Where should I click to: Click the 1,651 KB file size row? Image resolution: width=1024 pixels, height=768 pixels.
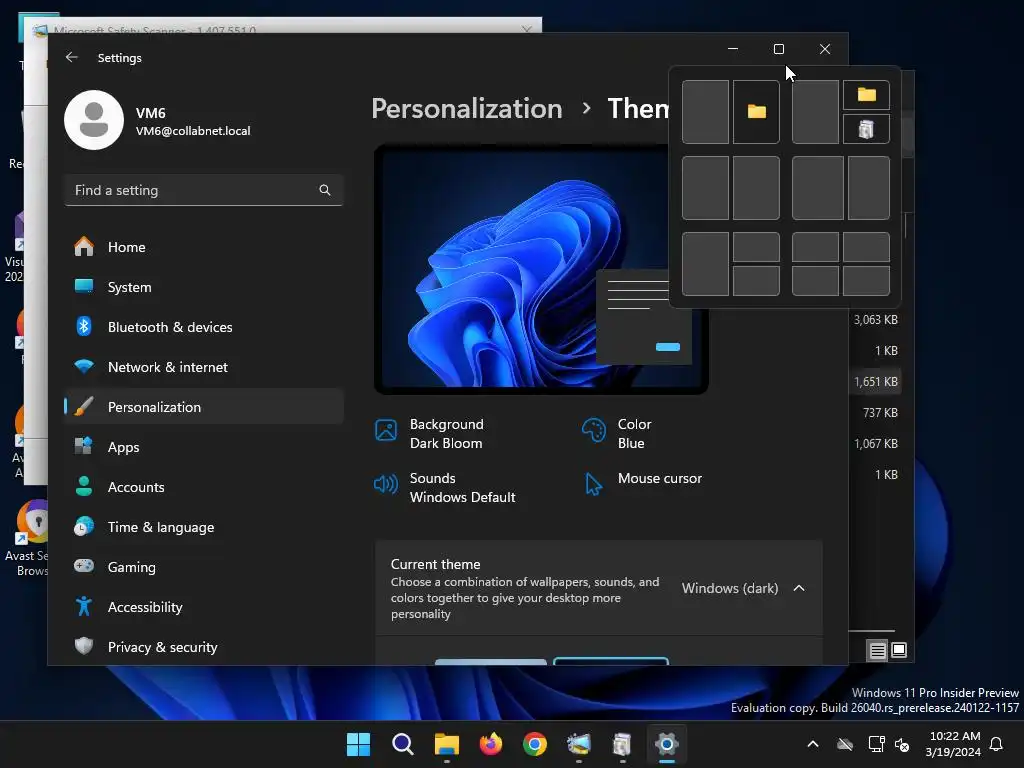[x=875, y=381]
